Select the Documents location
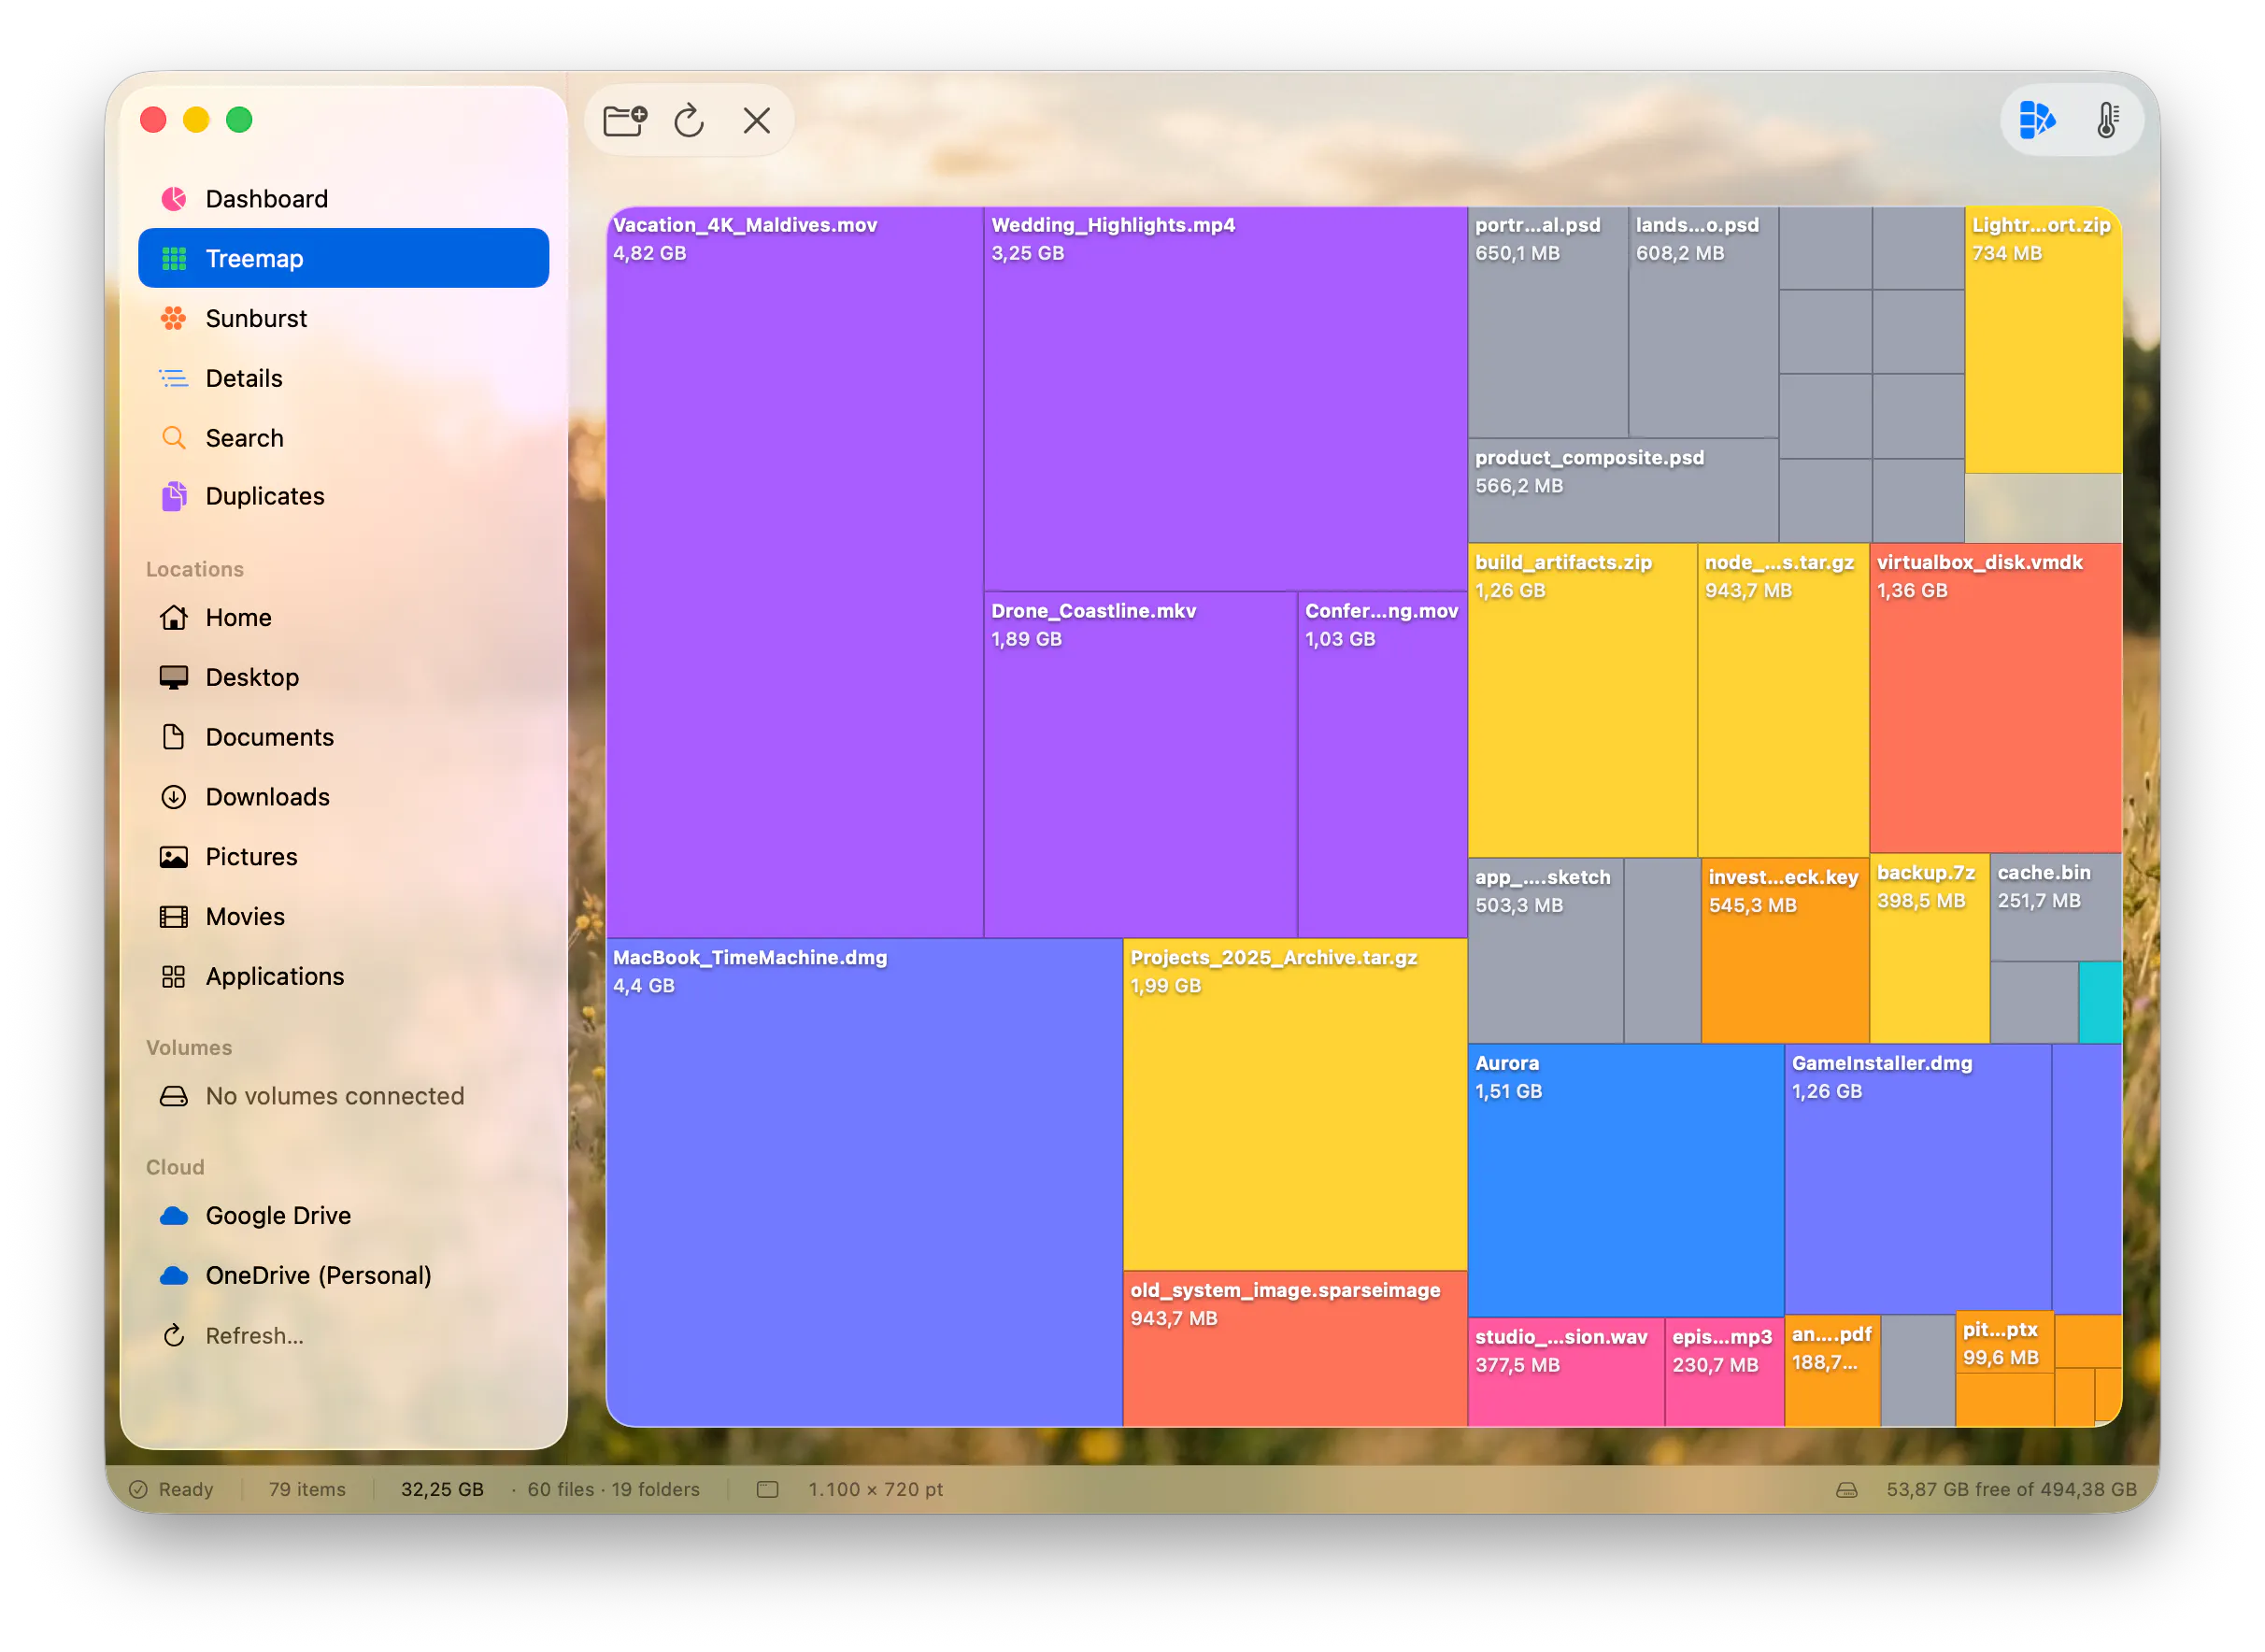This screenshot has width=2265, height=1652. tap(343, 737)
